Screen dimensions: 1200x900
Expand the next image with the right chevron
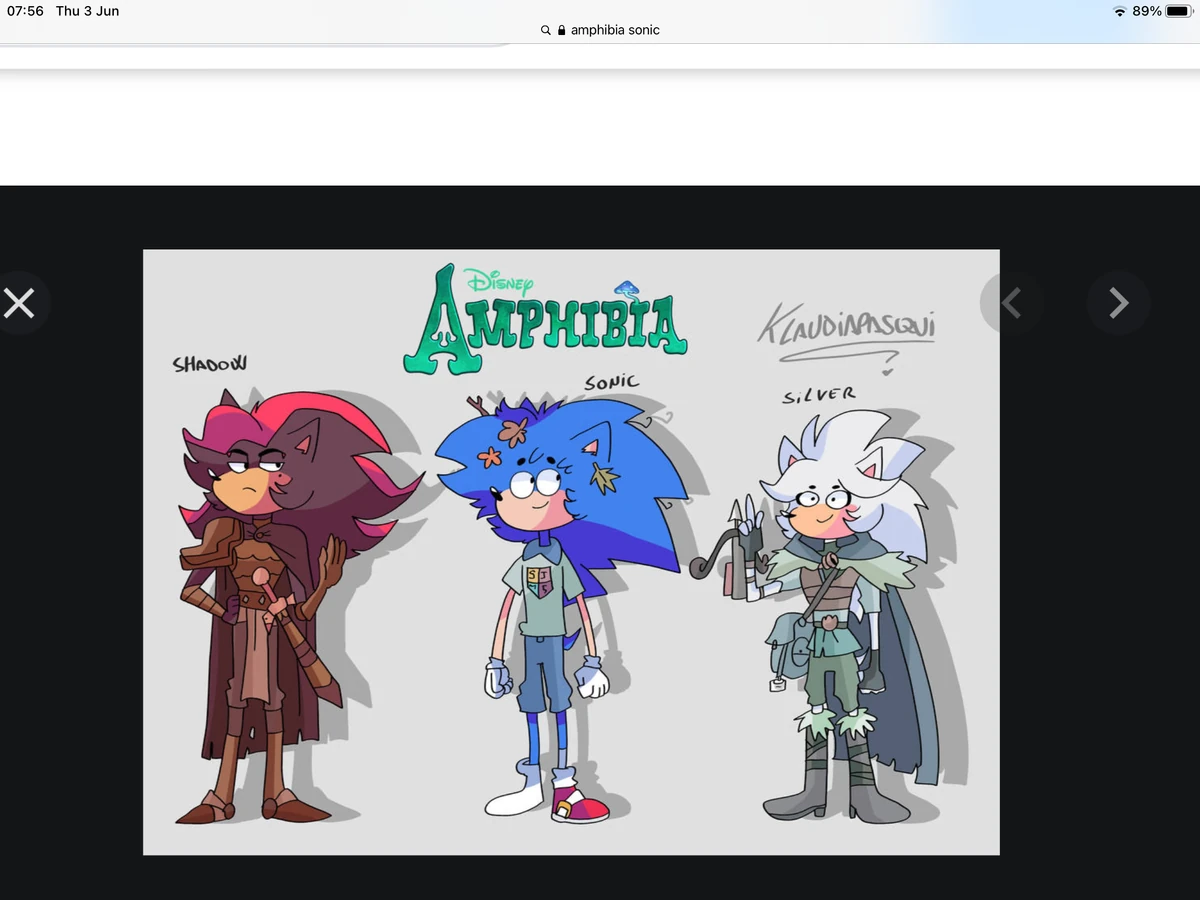pos(1119,302)
